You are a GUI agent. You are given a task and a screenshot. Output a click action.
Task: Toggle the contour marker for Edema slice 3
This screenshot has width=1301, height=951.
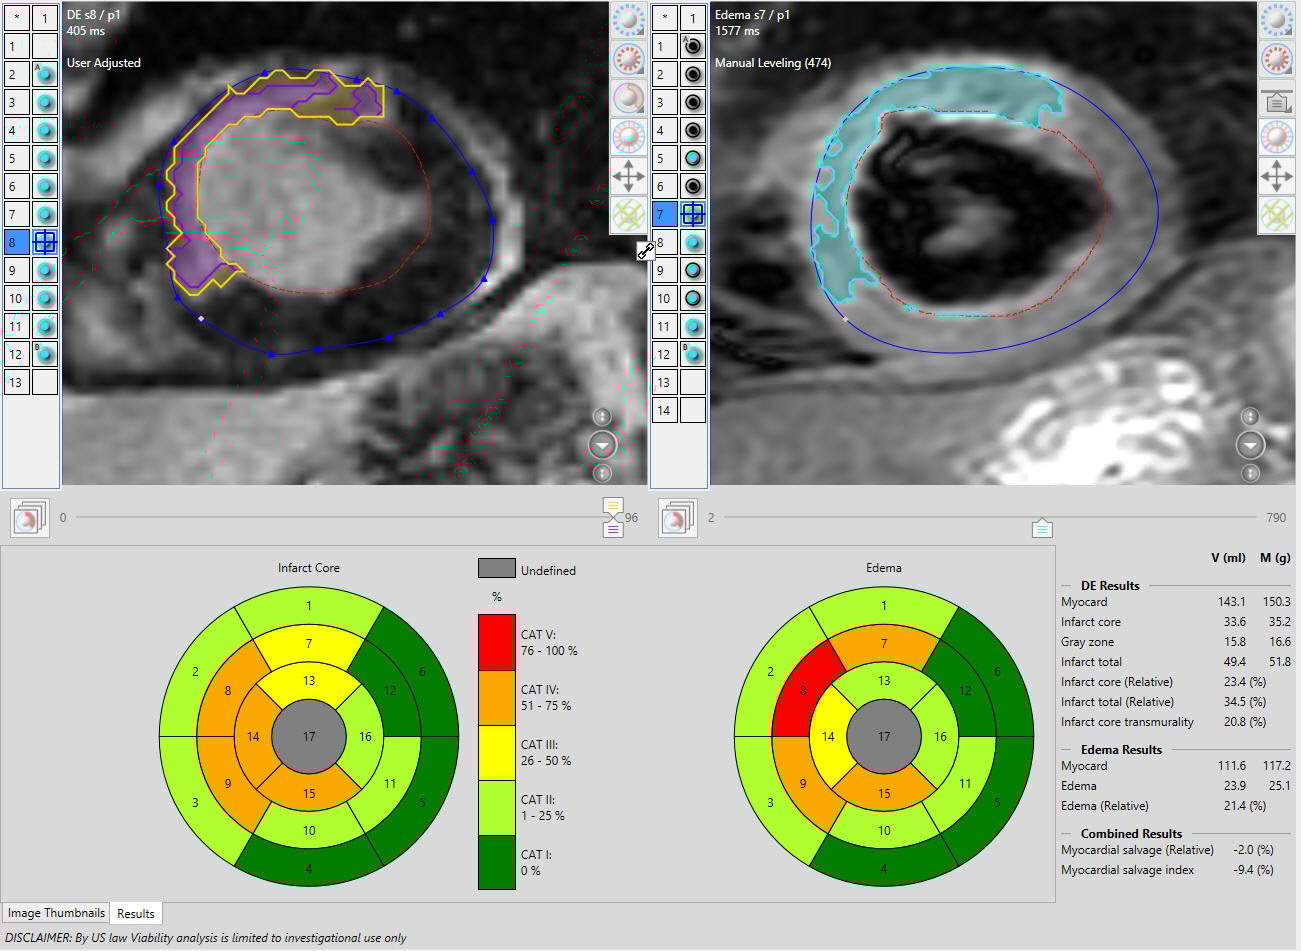tap(693, 102)
